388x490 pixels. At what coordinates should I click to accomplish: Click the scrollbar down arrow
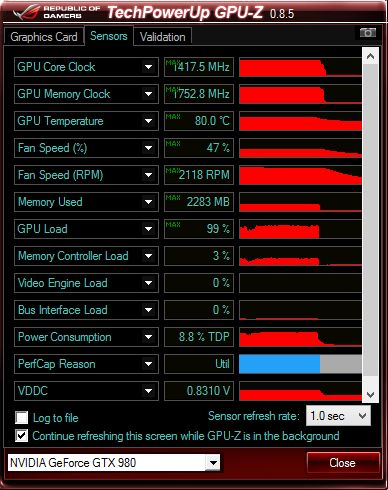coord(370,395)
